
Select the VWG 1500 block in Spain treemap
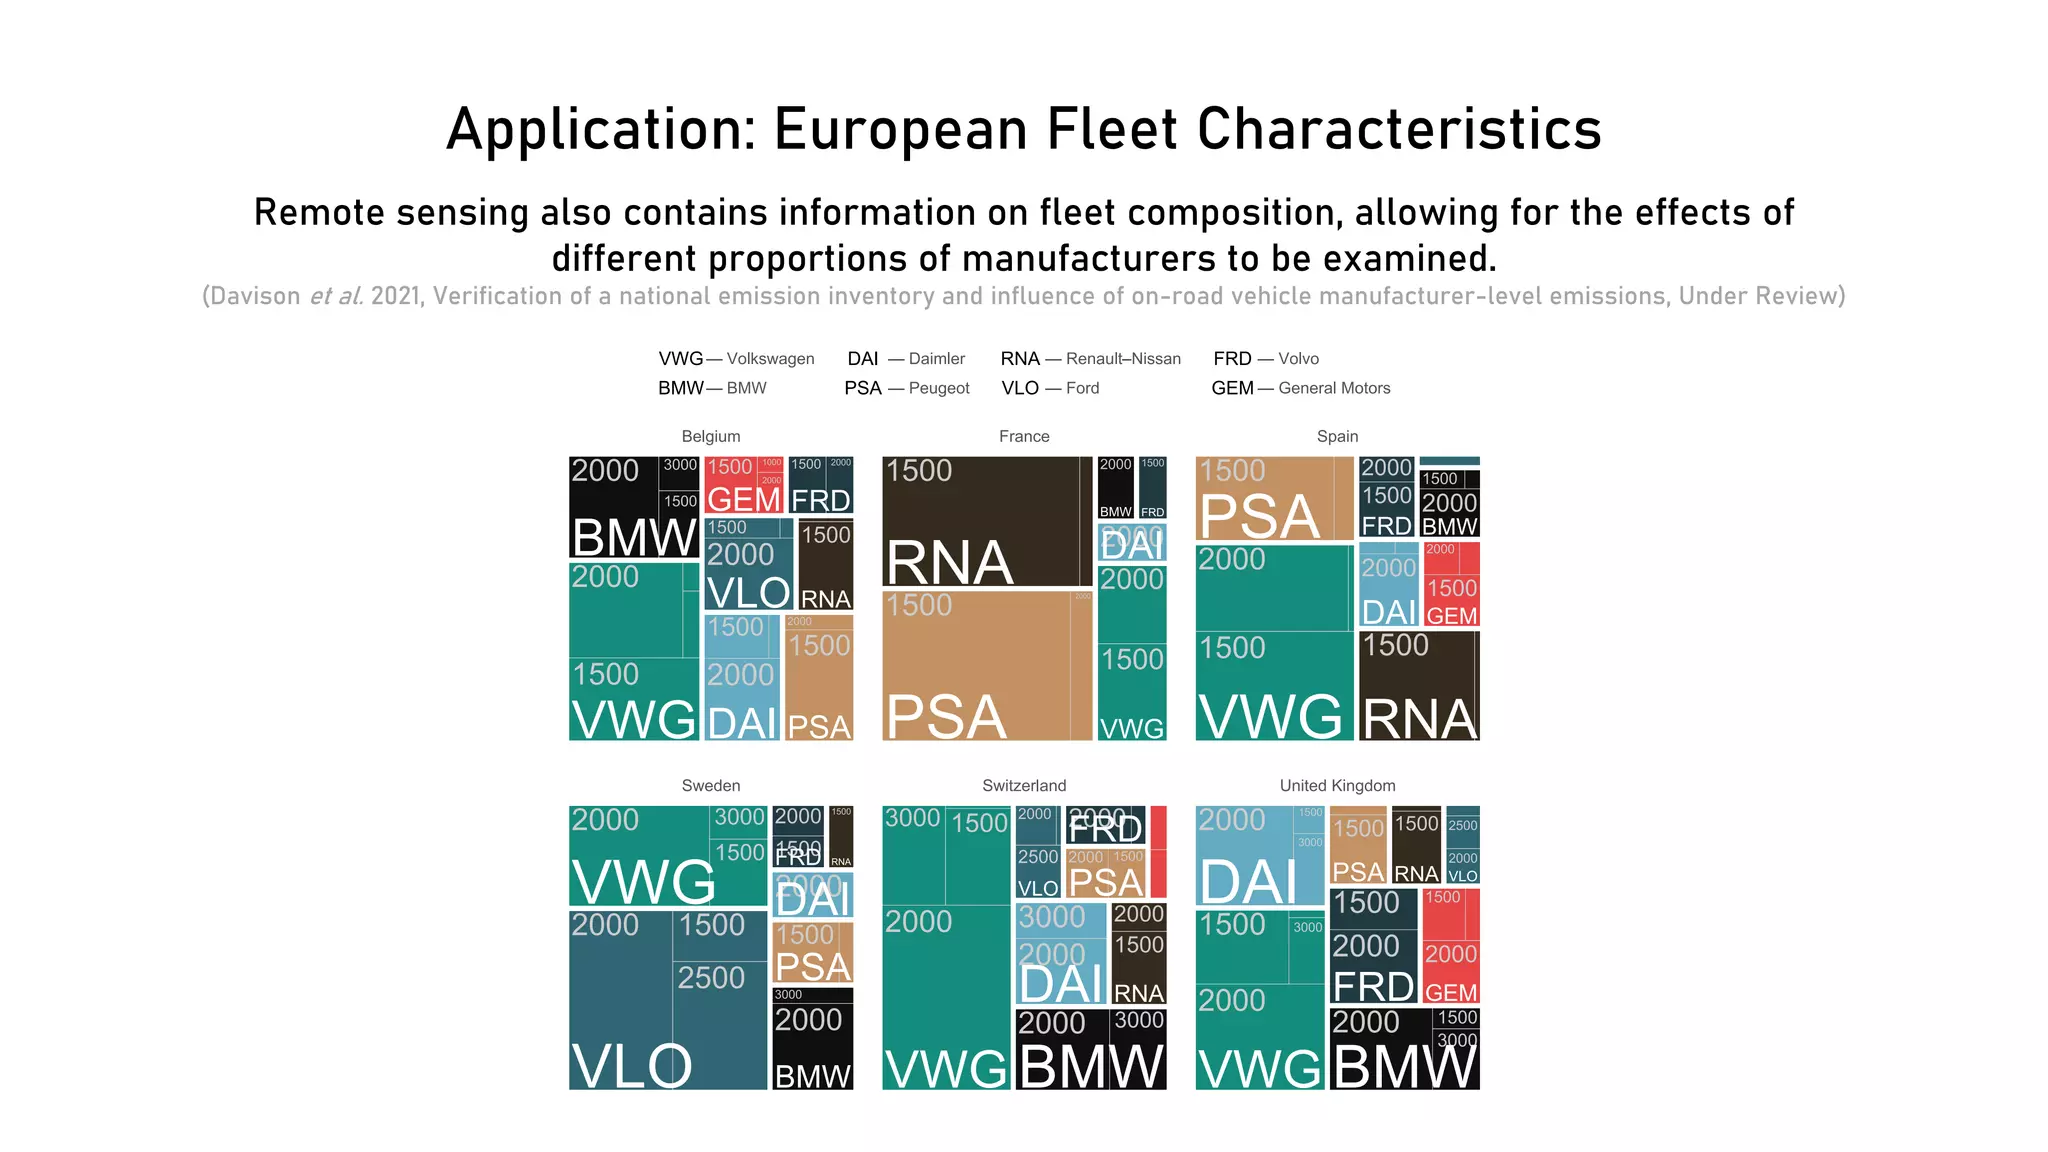pyautogui.click(x=1274, y=686)
